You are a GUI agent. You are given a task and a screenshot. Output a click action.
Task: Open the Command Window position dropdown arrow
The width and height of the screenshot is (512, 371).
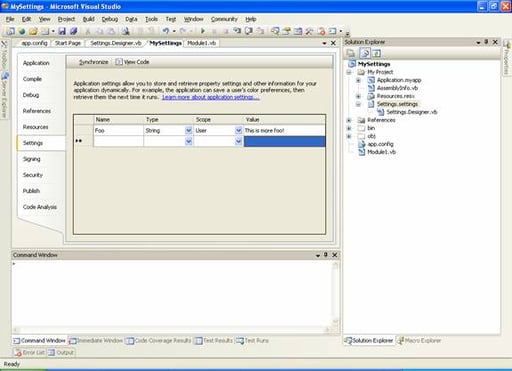click(x=318, y=255)
